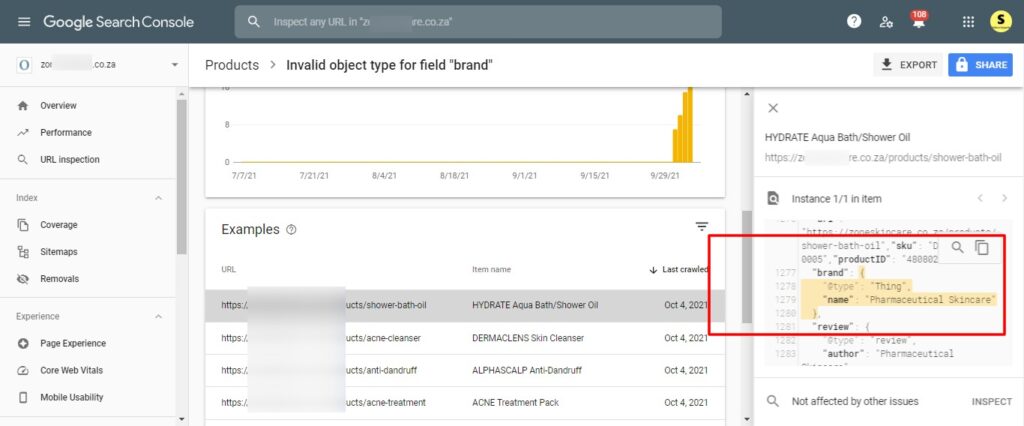This screenshot has width=1024, height=426.
Task: Click Products breadcrumb link
Action: [232, 65]
